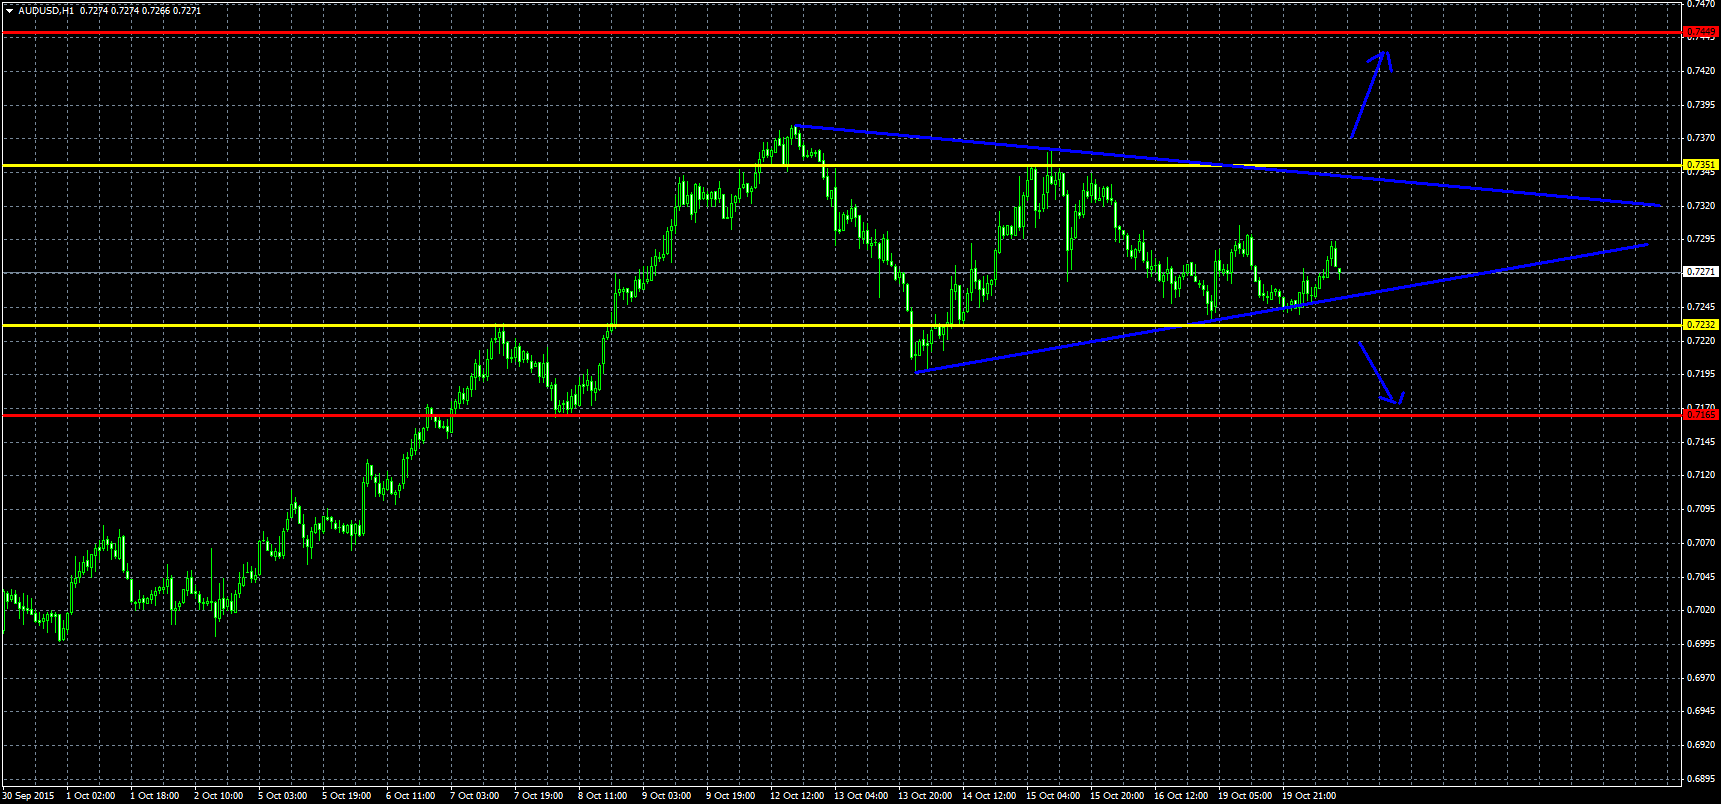Image resolution: width=1721 pixels, height=804 pixels.
Task: Click the 0.6920 level on price scale
Action: 1701,745
